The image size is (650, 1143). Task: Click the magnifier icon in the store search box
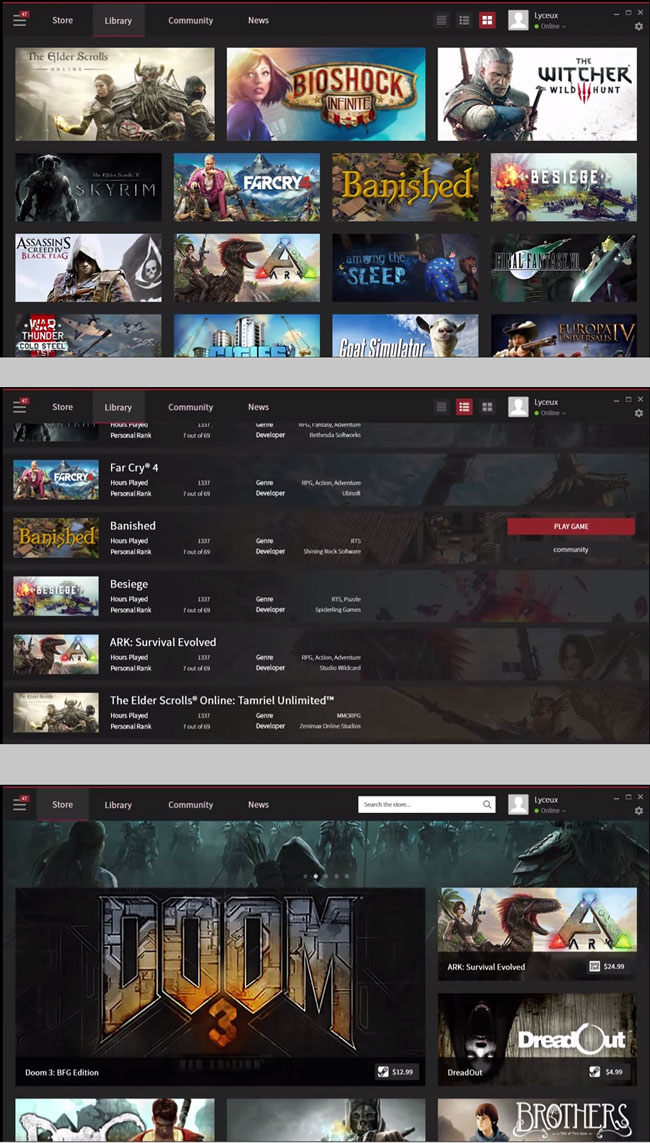pos(487,804)
